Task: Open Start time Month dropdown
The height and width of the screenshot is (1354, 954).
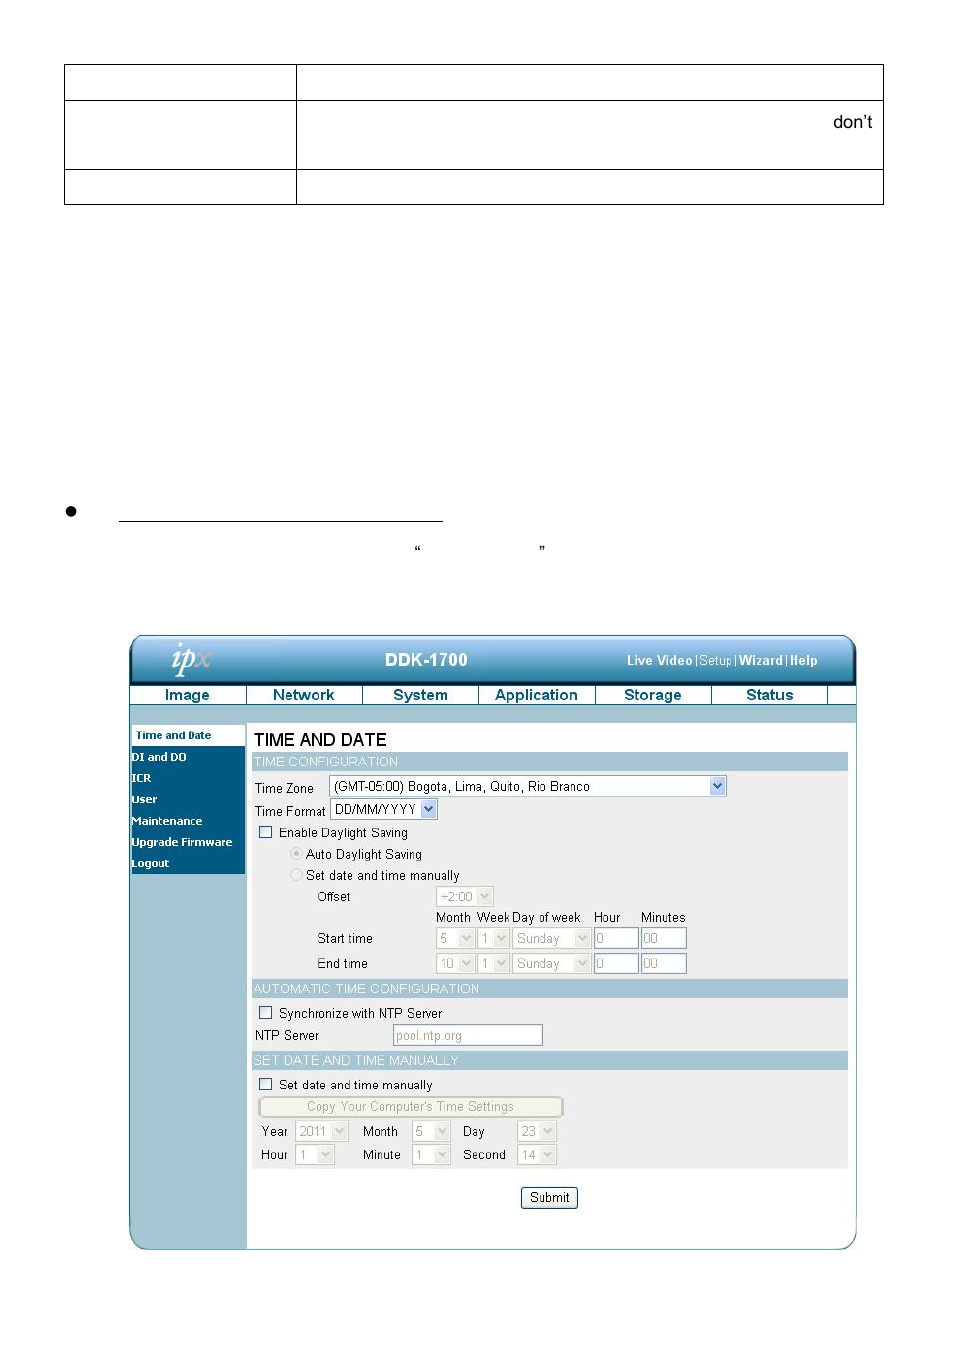Action: (455, 938)
